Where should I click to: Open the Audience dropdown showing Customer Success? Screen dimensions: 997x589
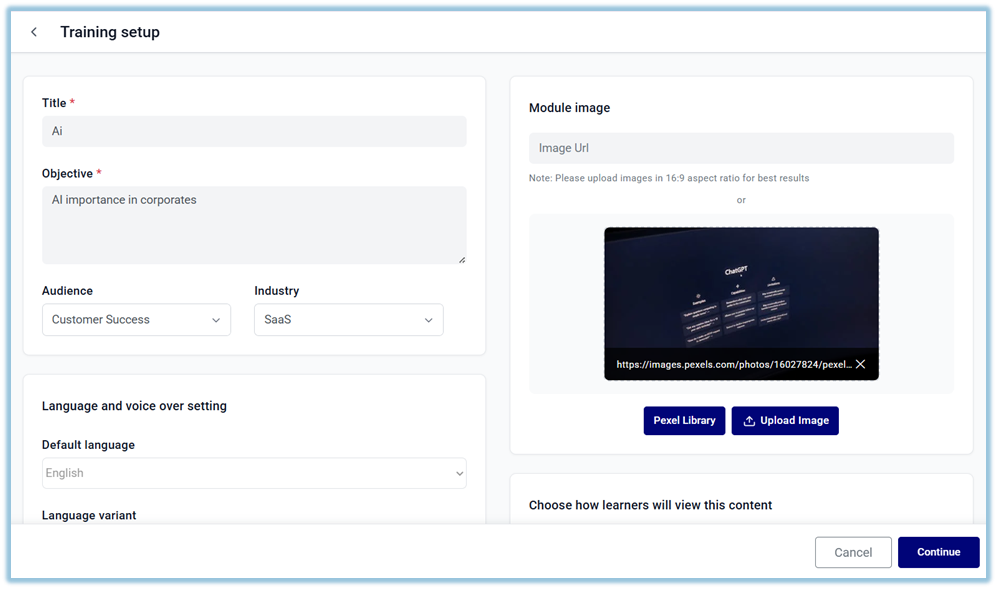[x=136, y=320]
